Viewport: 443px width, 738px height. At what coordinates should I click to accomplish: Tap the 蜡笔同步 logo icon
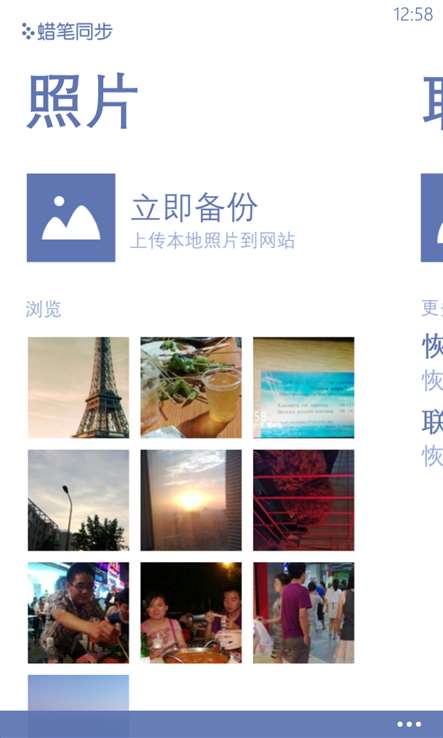[28, 31]
